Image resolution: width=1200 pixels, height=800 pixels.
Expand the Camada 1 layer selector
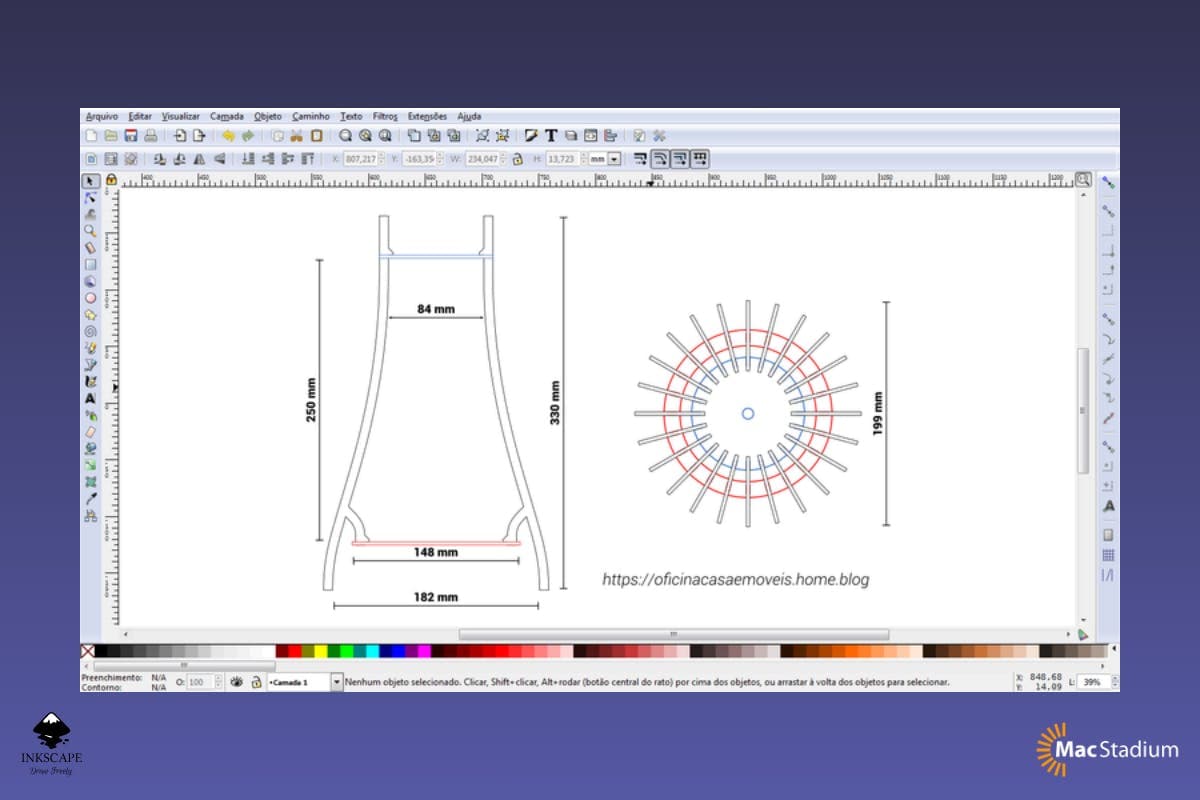(x=337, y=682)
